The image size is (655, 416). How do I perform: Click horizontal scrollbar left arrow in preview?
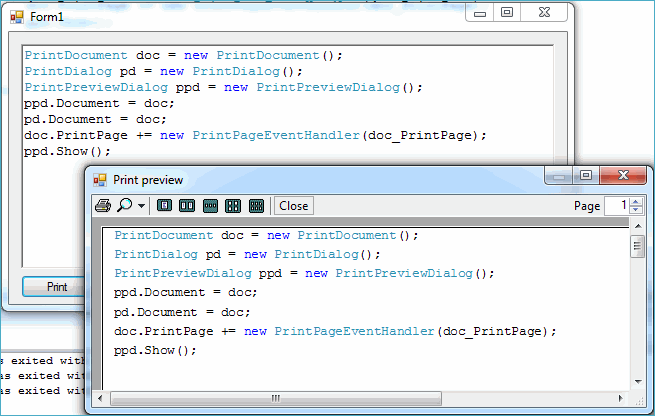point(100,398)
